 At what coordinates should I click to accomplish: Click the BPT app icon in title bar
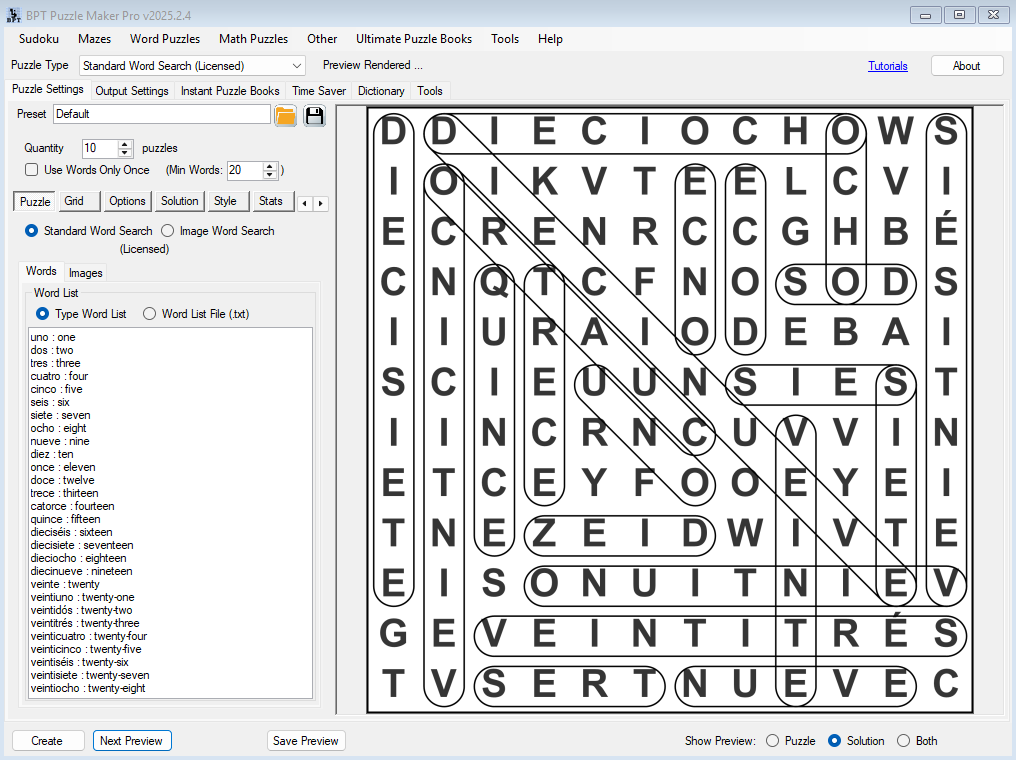click(x=14, y=14)
